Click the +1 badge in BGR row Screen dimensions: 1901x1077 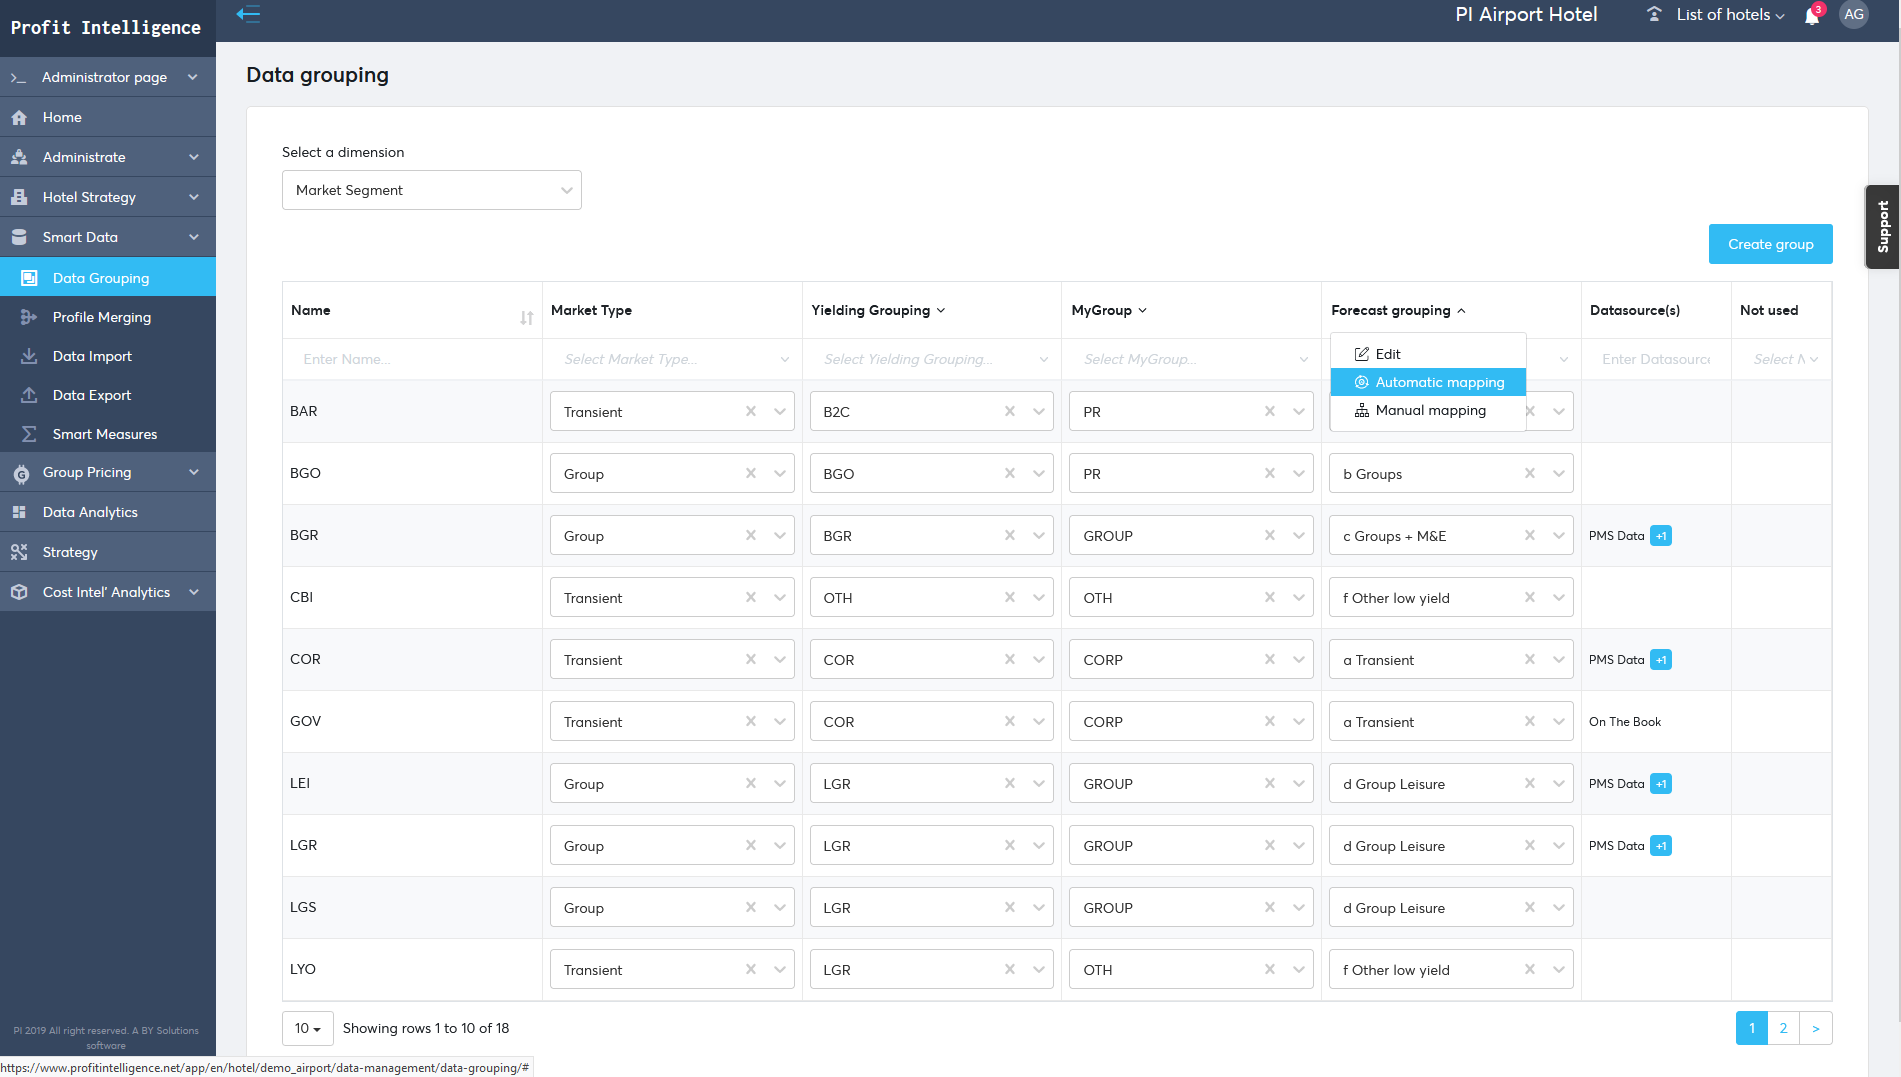[x=1660, y=536]
